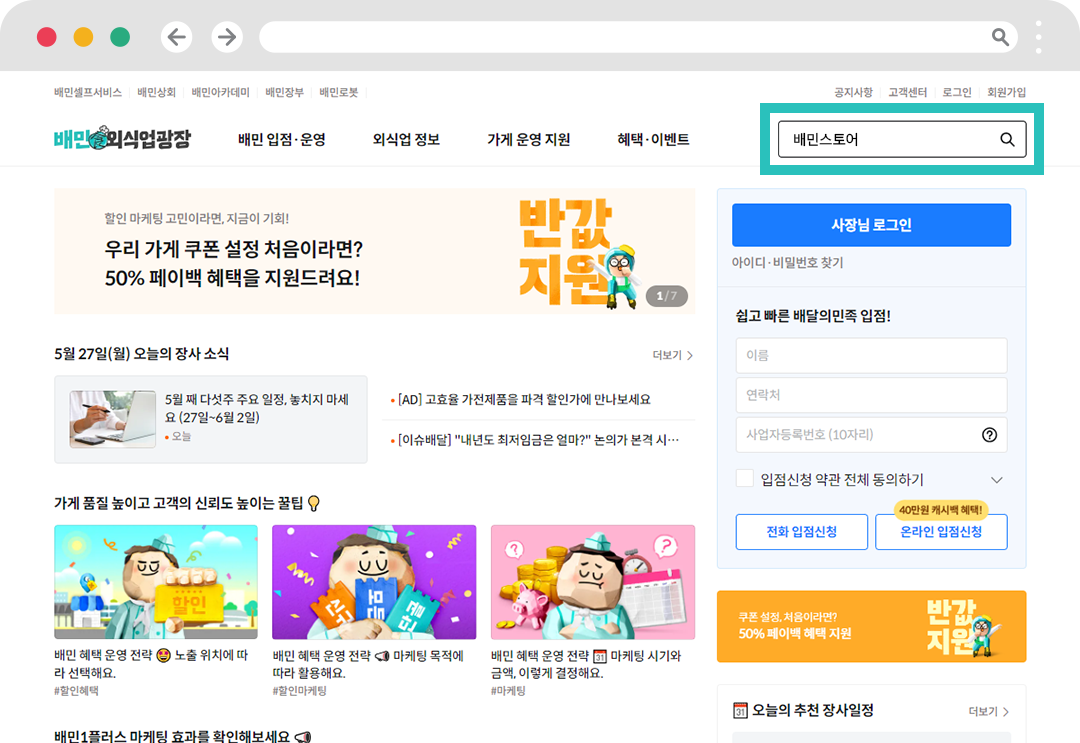Click the 1/7 banner page indicator
The width and height of the screenshot is (1080, 743).
(666, 295)
